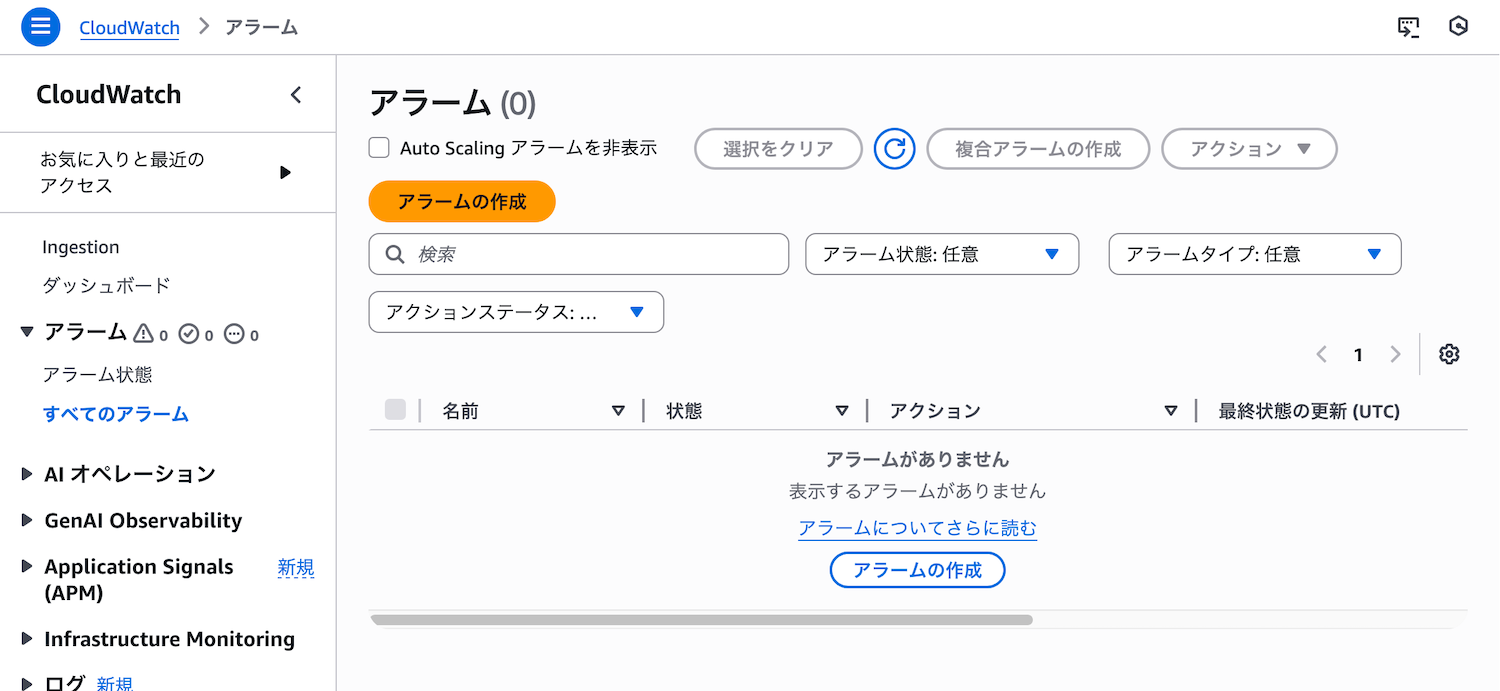This screenshot has width=1500, height=691.
Task: Open the hamburger navigation menu icon
Action: click(x=41, y=26)
